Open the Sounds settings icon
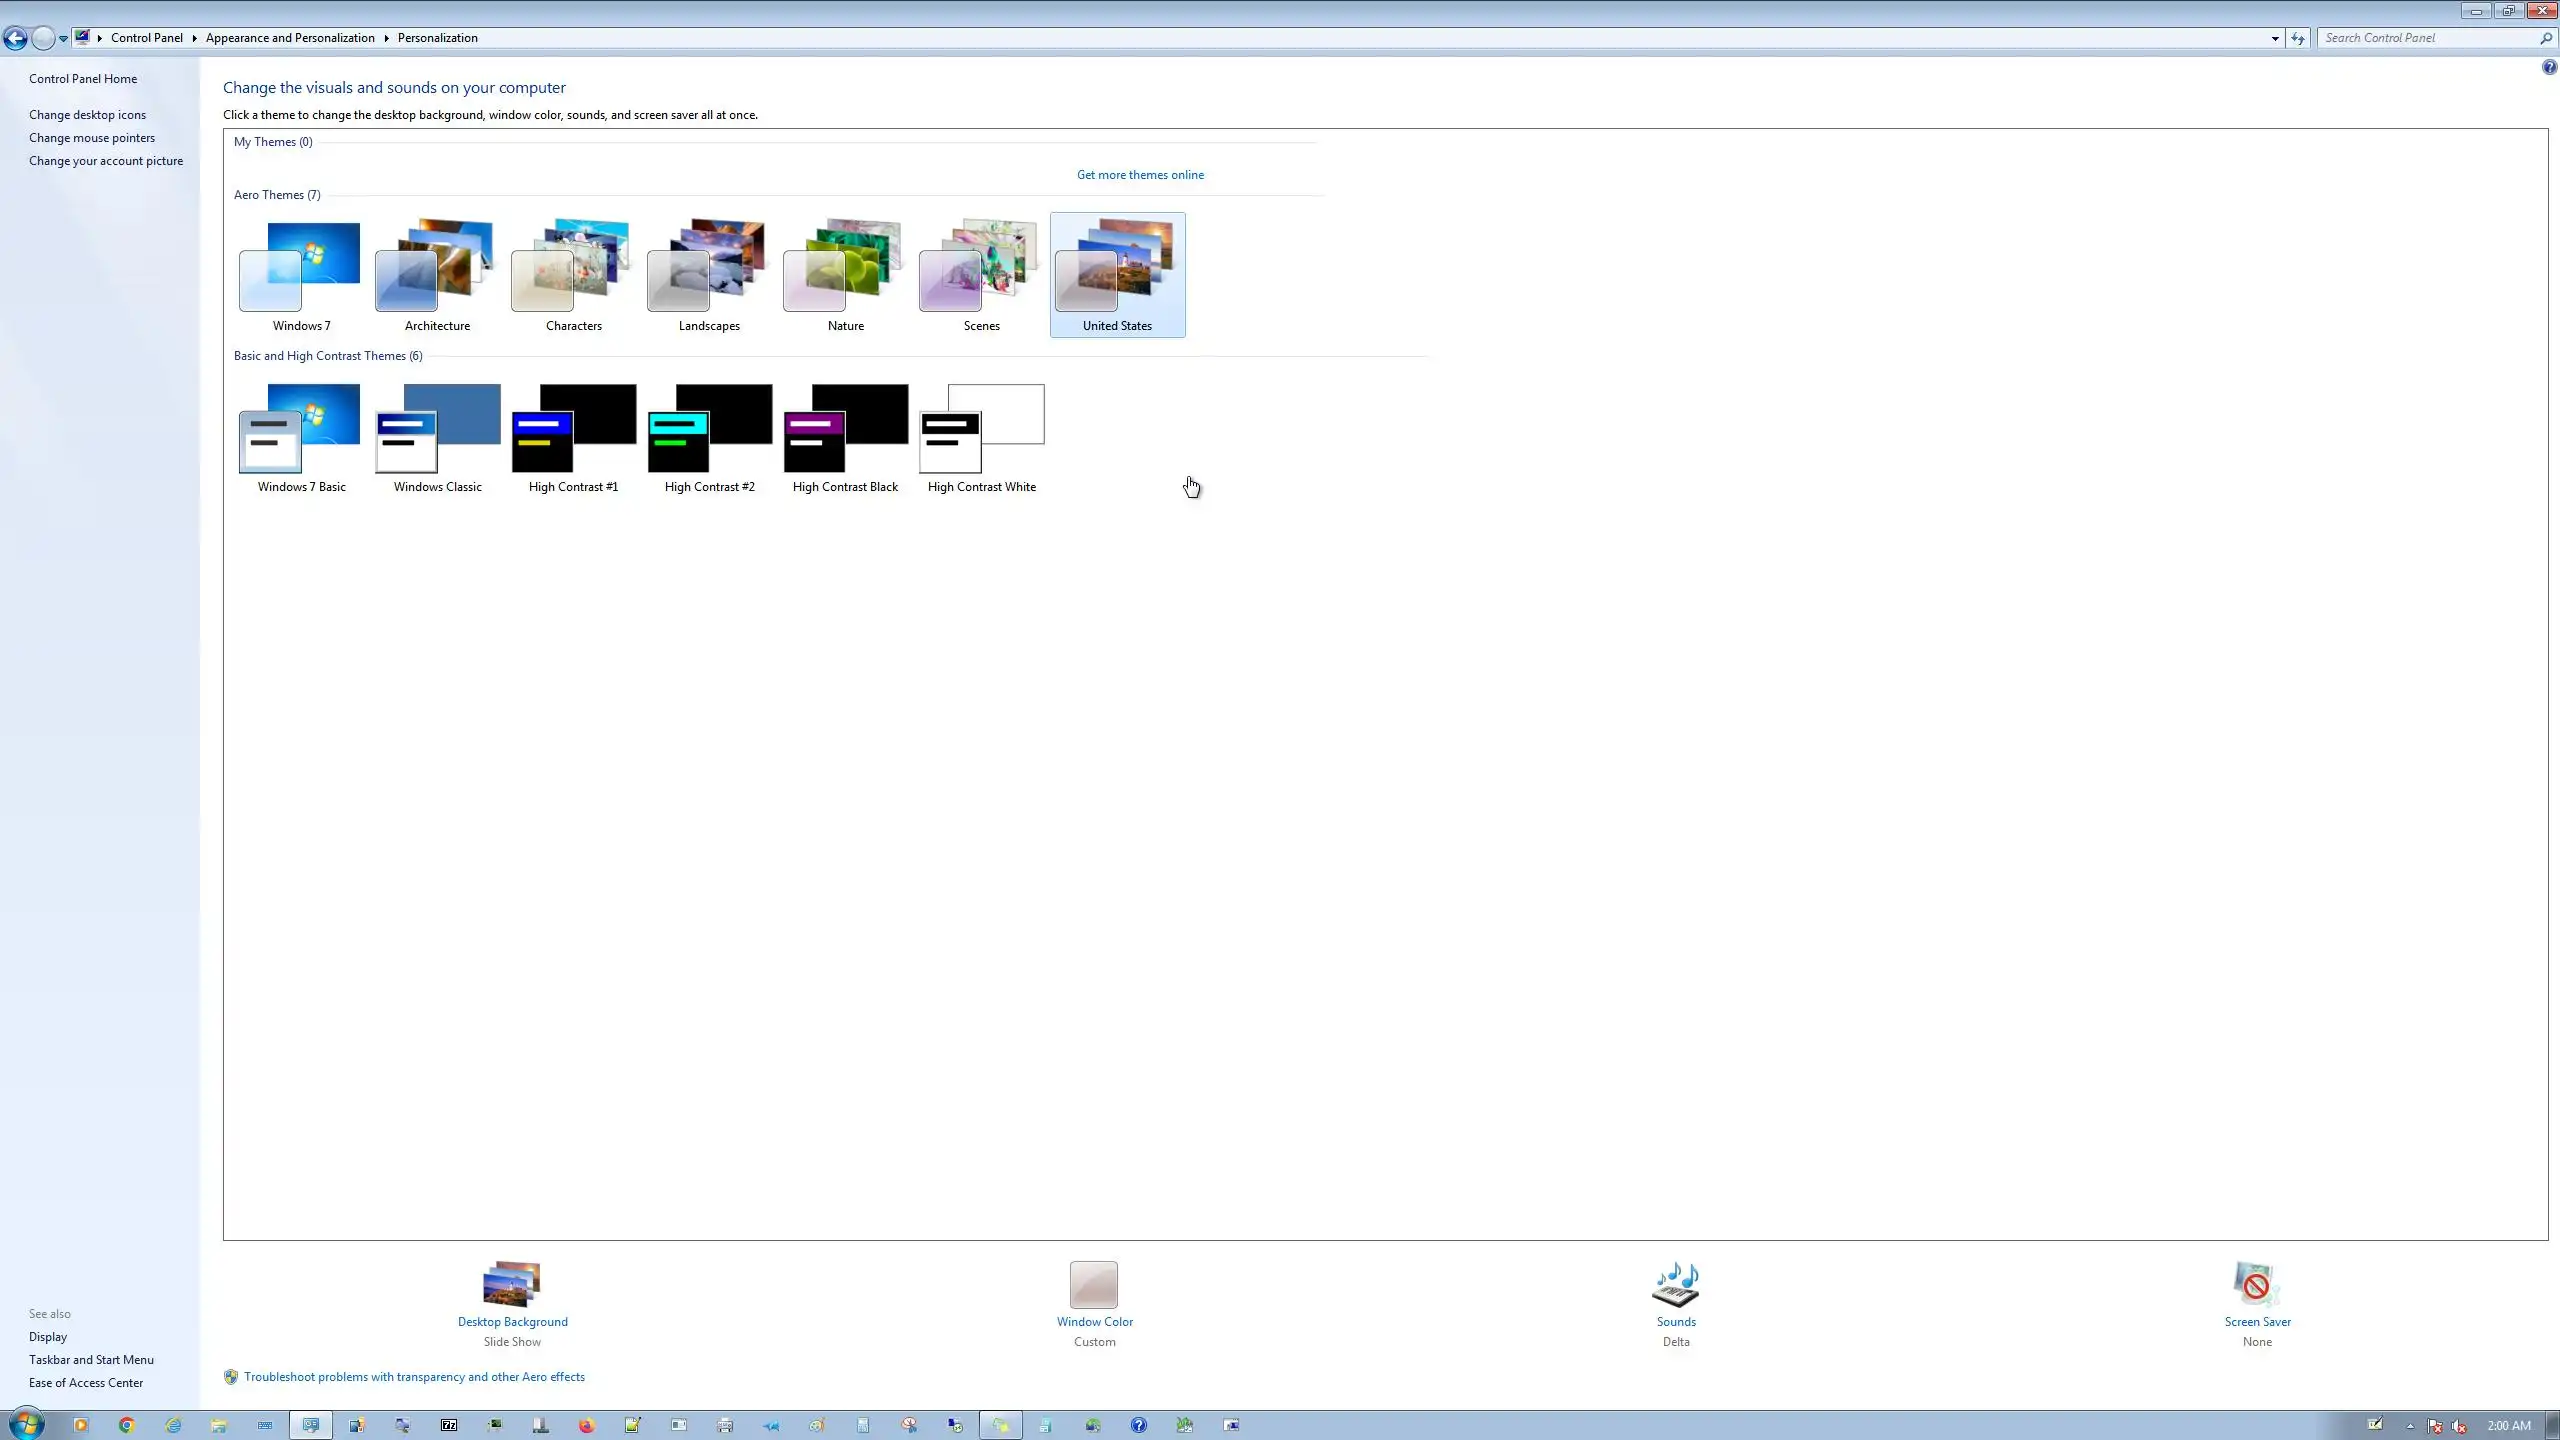The width and height of the screenshot is (2560, 1440). (1676, 1285)
